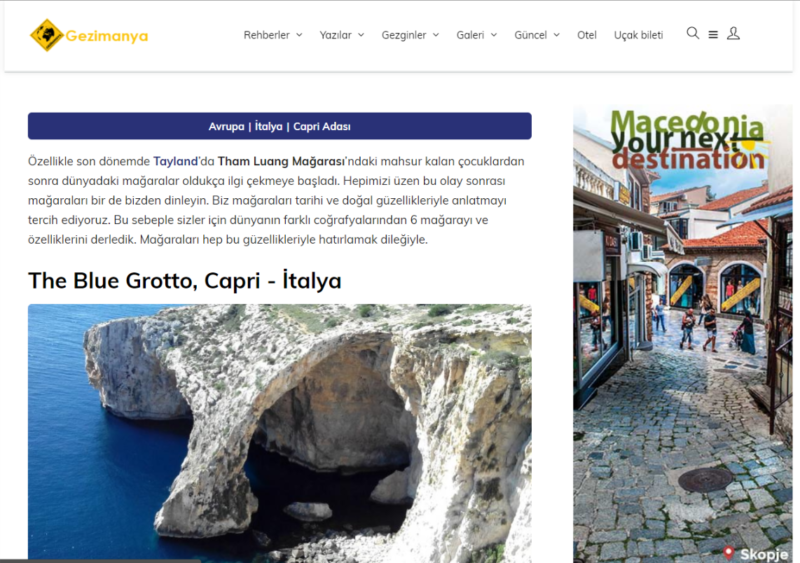Open the Blue Grotto cliff photo
800x563 pixels.
click(x=280, y=433)
